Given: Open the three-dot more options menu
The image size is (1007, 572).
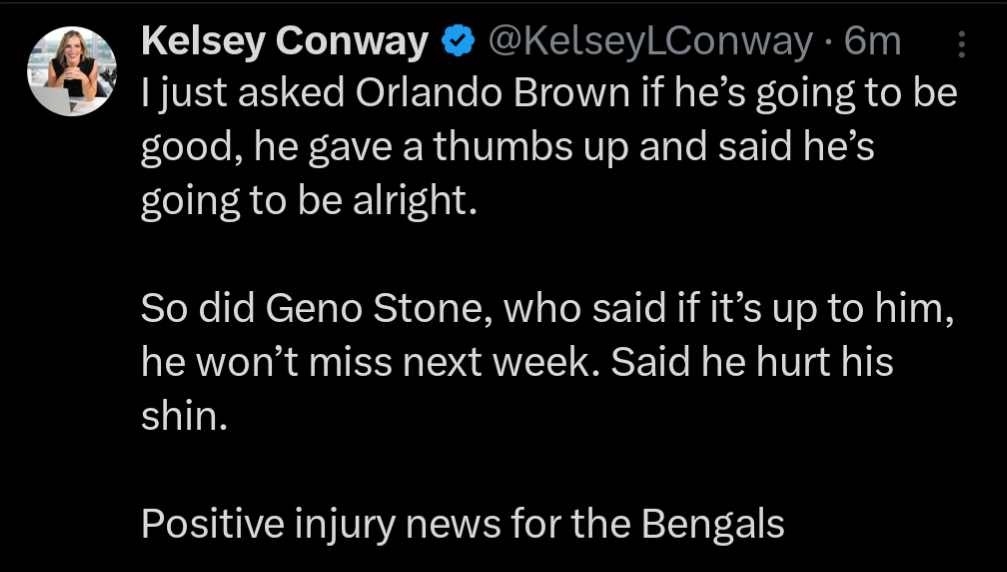Looking at the screenshot, I should coord(961,44).
